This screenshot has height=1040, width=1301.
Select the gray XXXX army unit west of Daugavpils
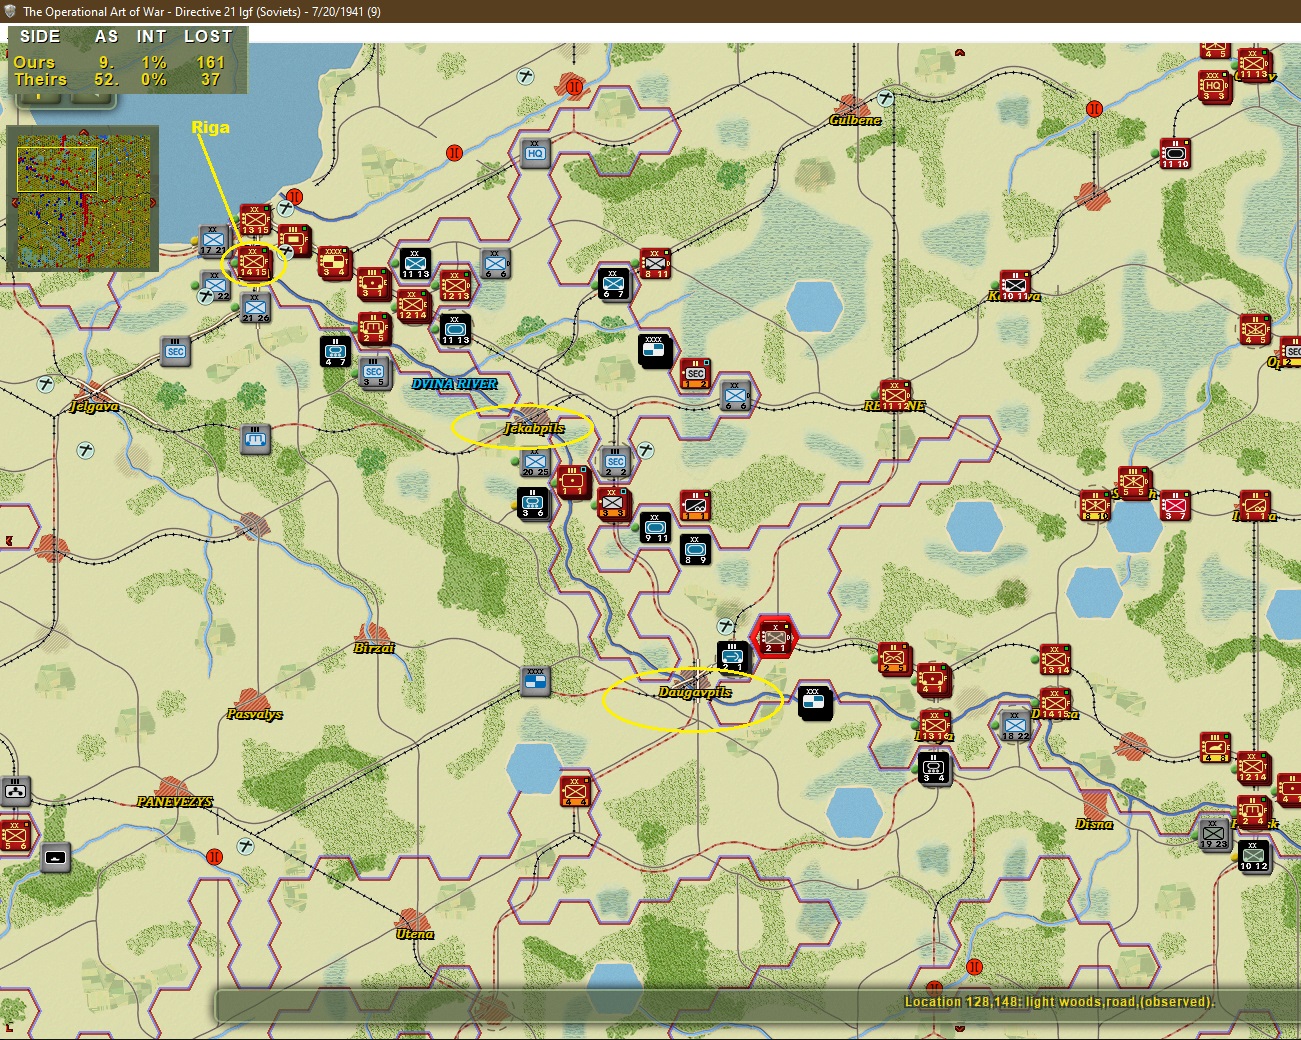click(535, 681)
